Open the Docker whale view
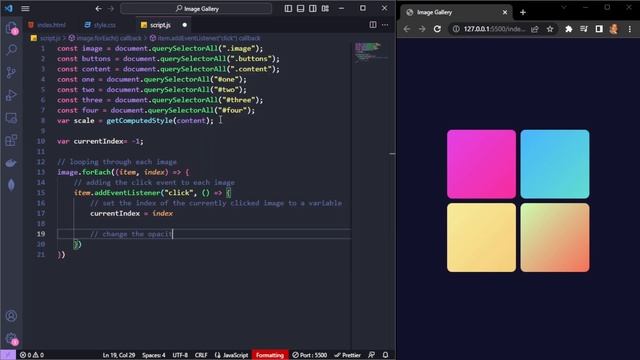The image size is (640, 360). point(11,163)
